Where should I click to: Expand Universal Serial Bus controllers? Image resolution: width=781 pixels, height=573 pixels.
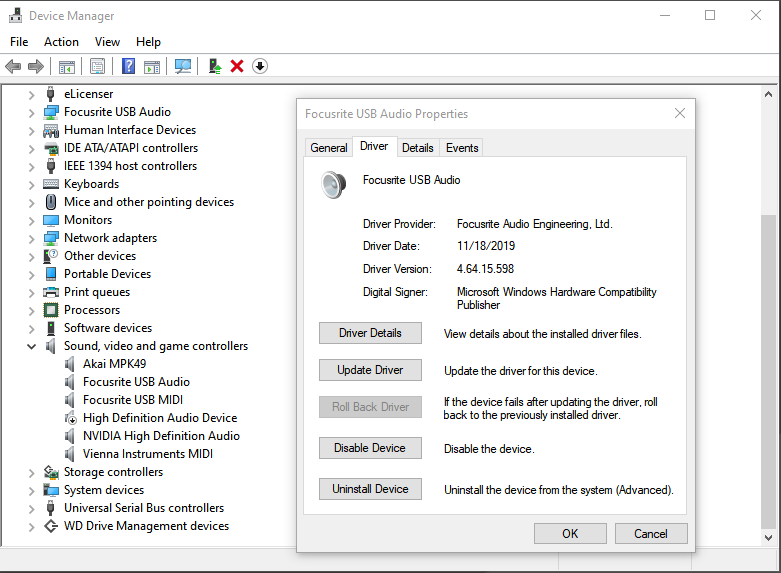tap(31, 508)
